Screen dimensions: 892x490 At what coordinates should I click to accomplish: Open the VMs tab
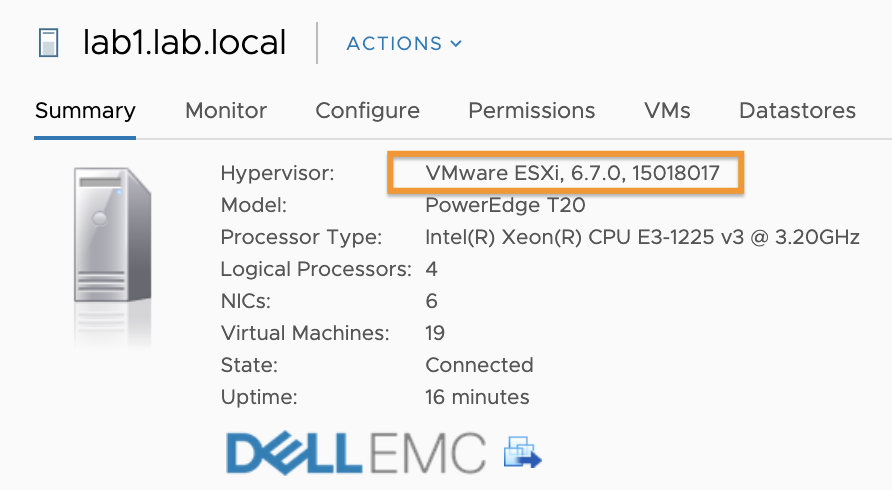[x=667, y=110]
